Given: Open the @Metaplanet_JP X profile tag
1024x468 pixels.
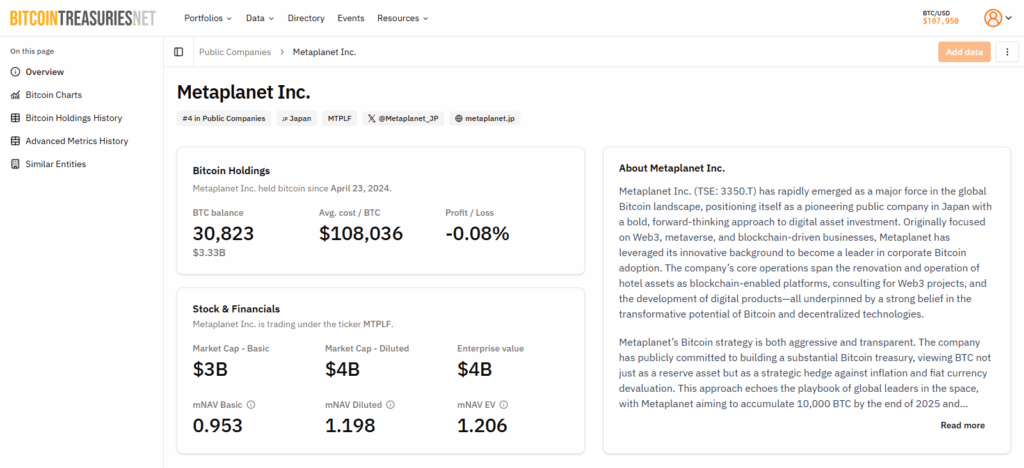Looking at the screenshot, I should click(x=402, y=118).
